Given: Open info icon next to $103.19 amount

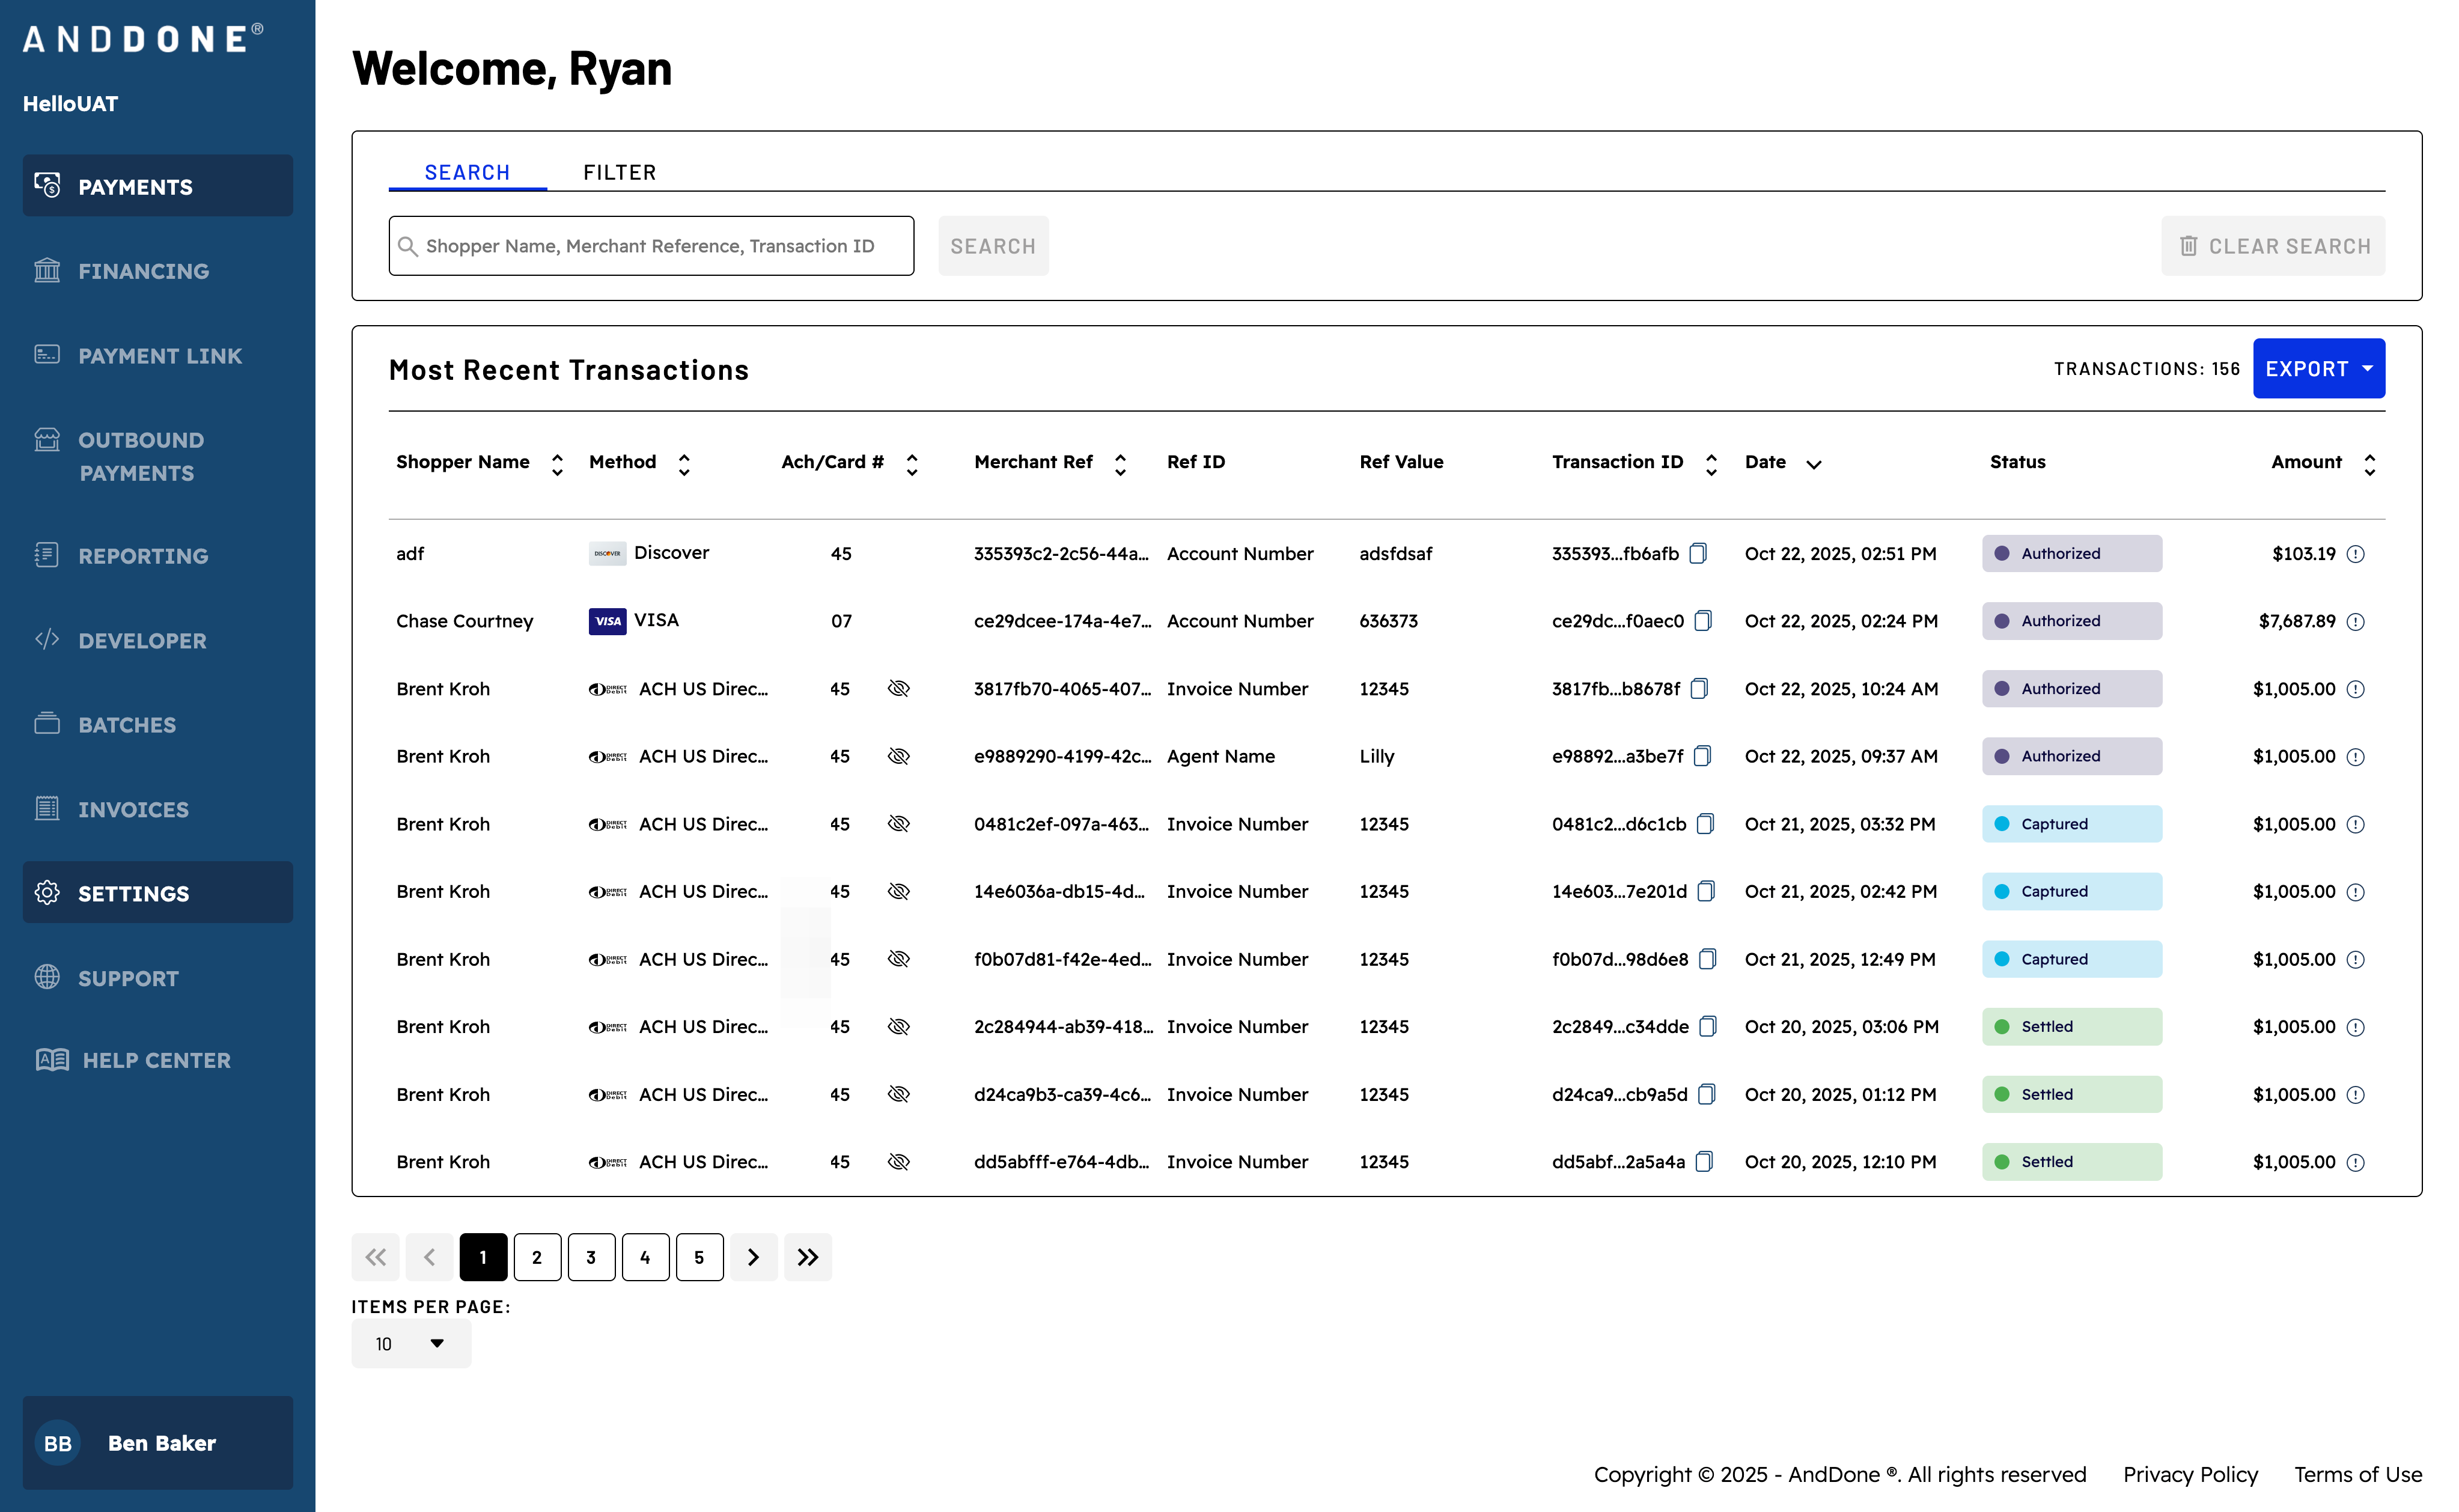Looking at the screenshot, I should click(x=2355, y=554).
